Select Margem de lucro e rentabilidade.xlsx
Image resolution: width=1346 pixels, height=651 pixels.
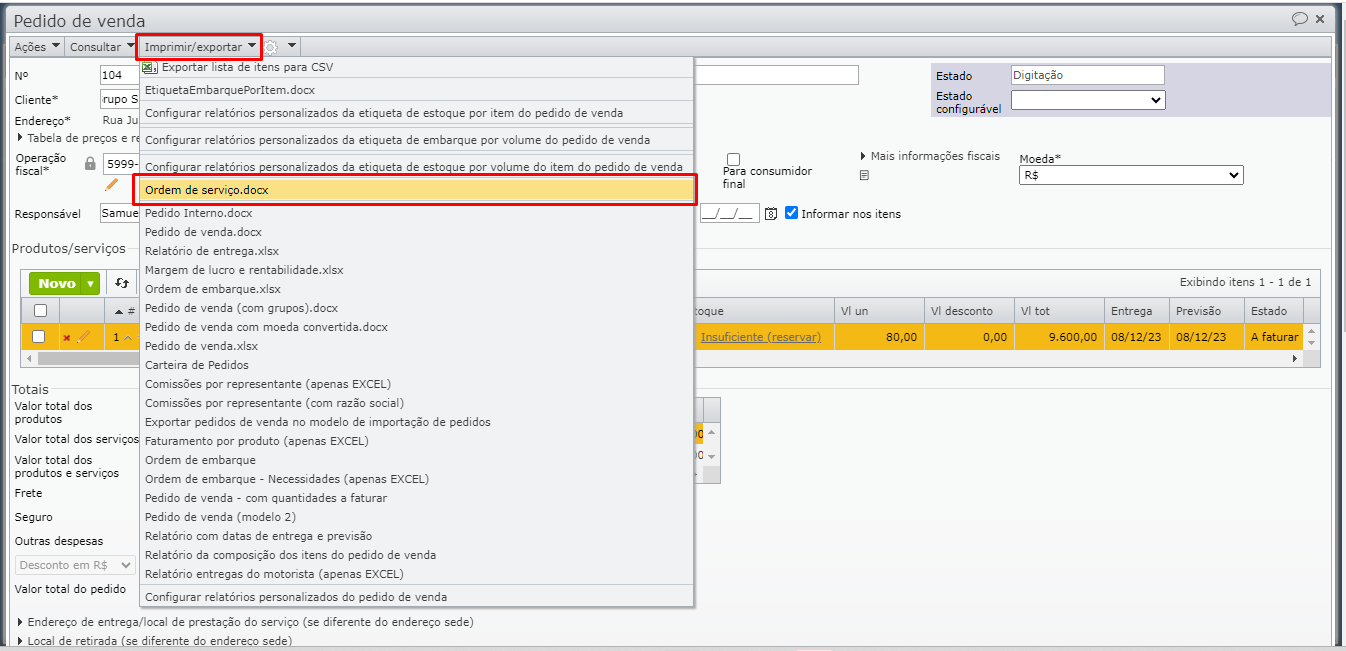416,270
